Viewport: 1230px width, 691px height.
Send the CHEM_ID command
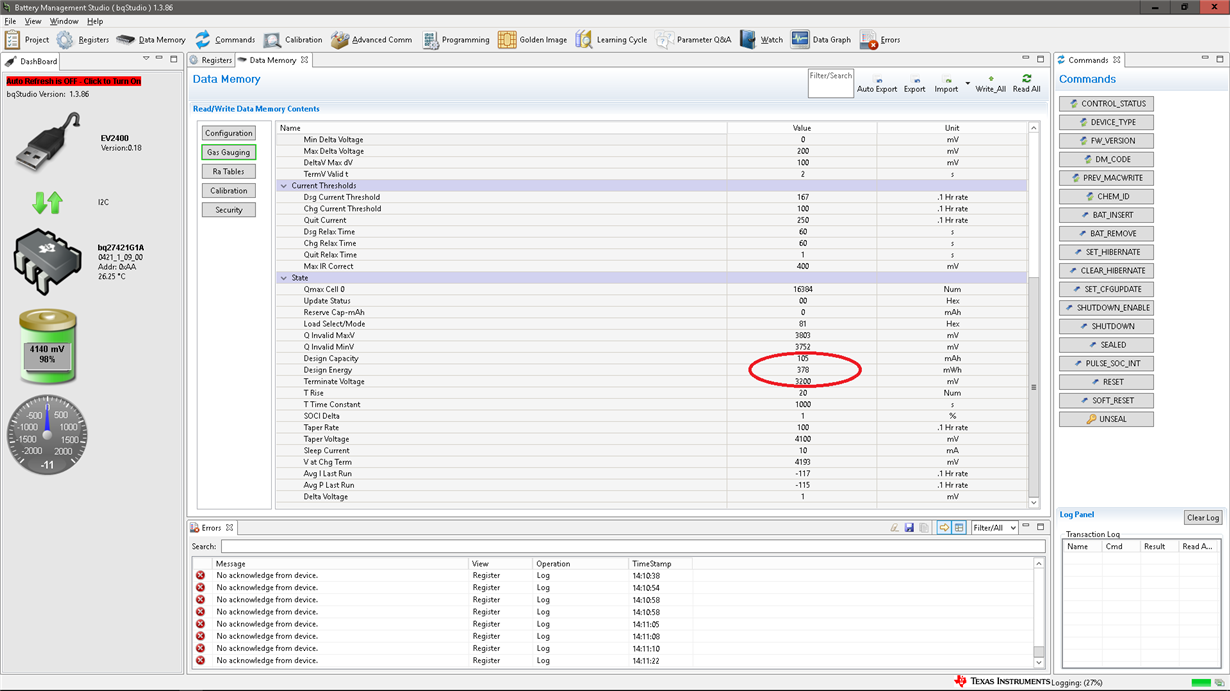coord(1106,197)
